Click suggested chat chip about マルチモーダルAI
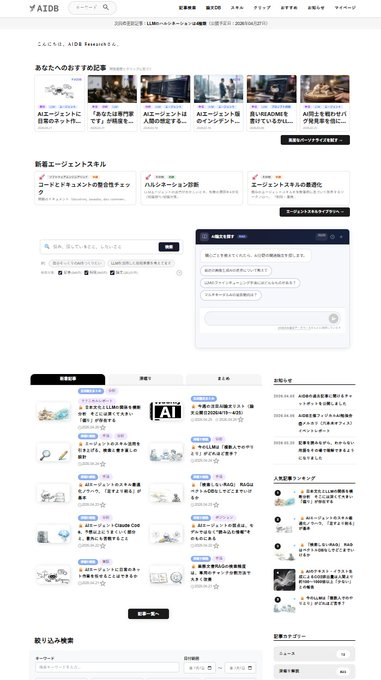Image resolution: width=381 pixels, height=680 pixels. [x=231, y=295]
